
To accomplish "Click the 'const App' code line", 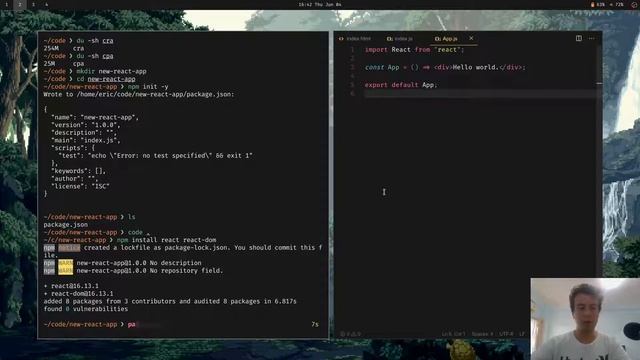I will pyautogui.click(x=445, y=67).
